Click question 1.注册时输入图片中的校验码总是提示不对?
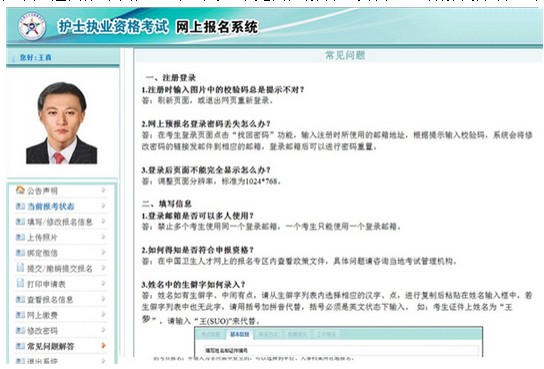 [223, 89]
